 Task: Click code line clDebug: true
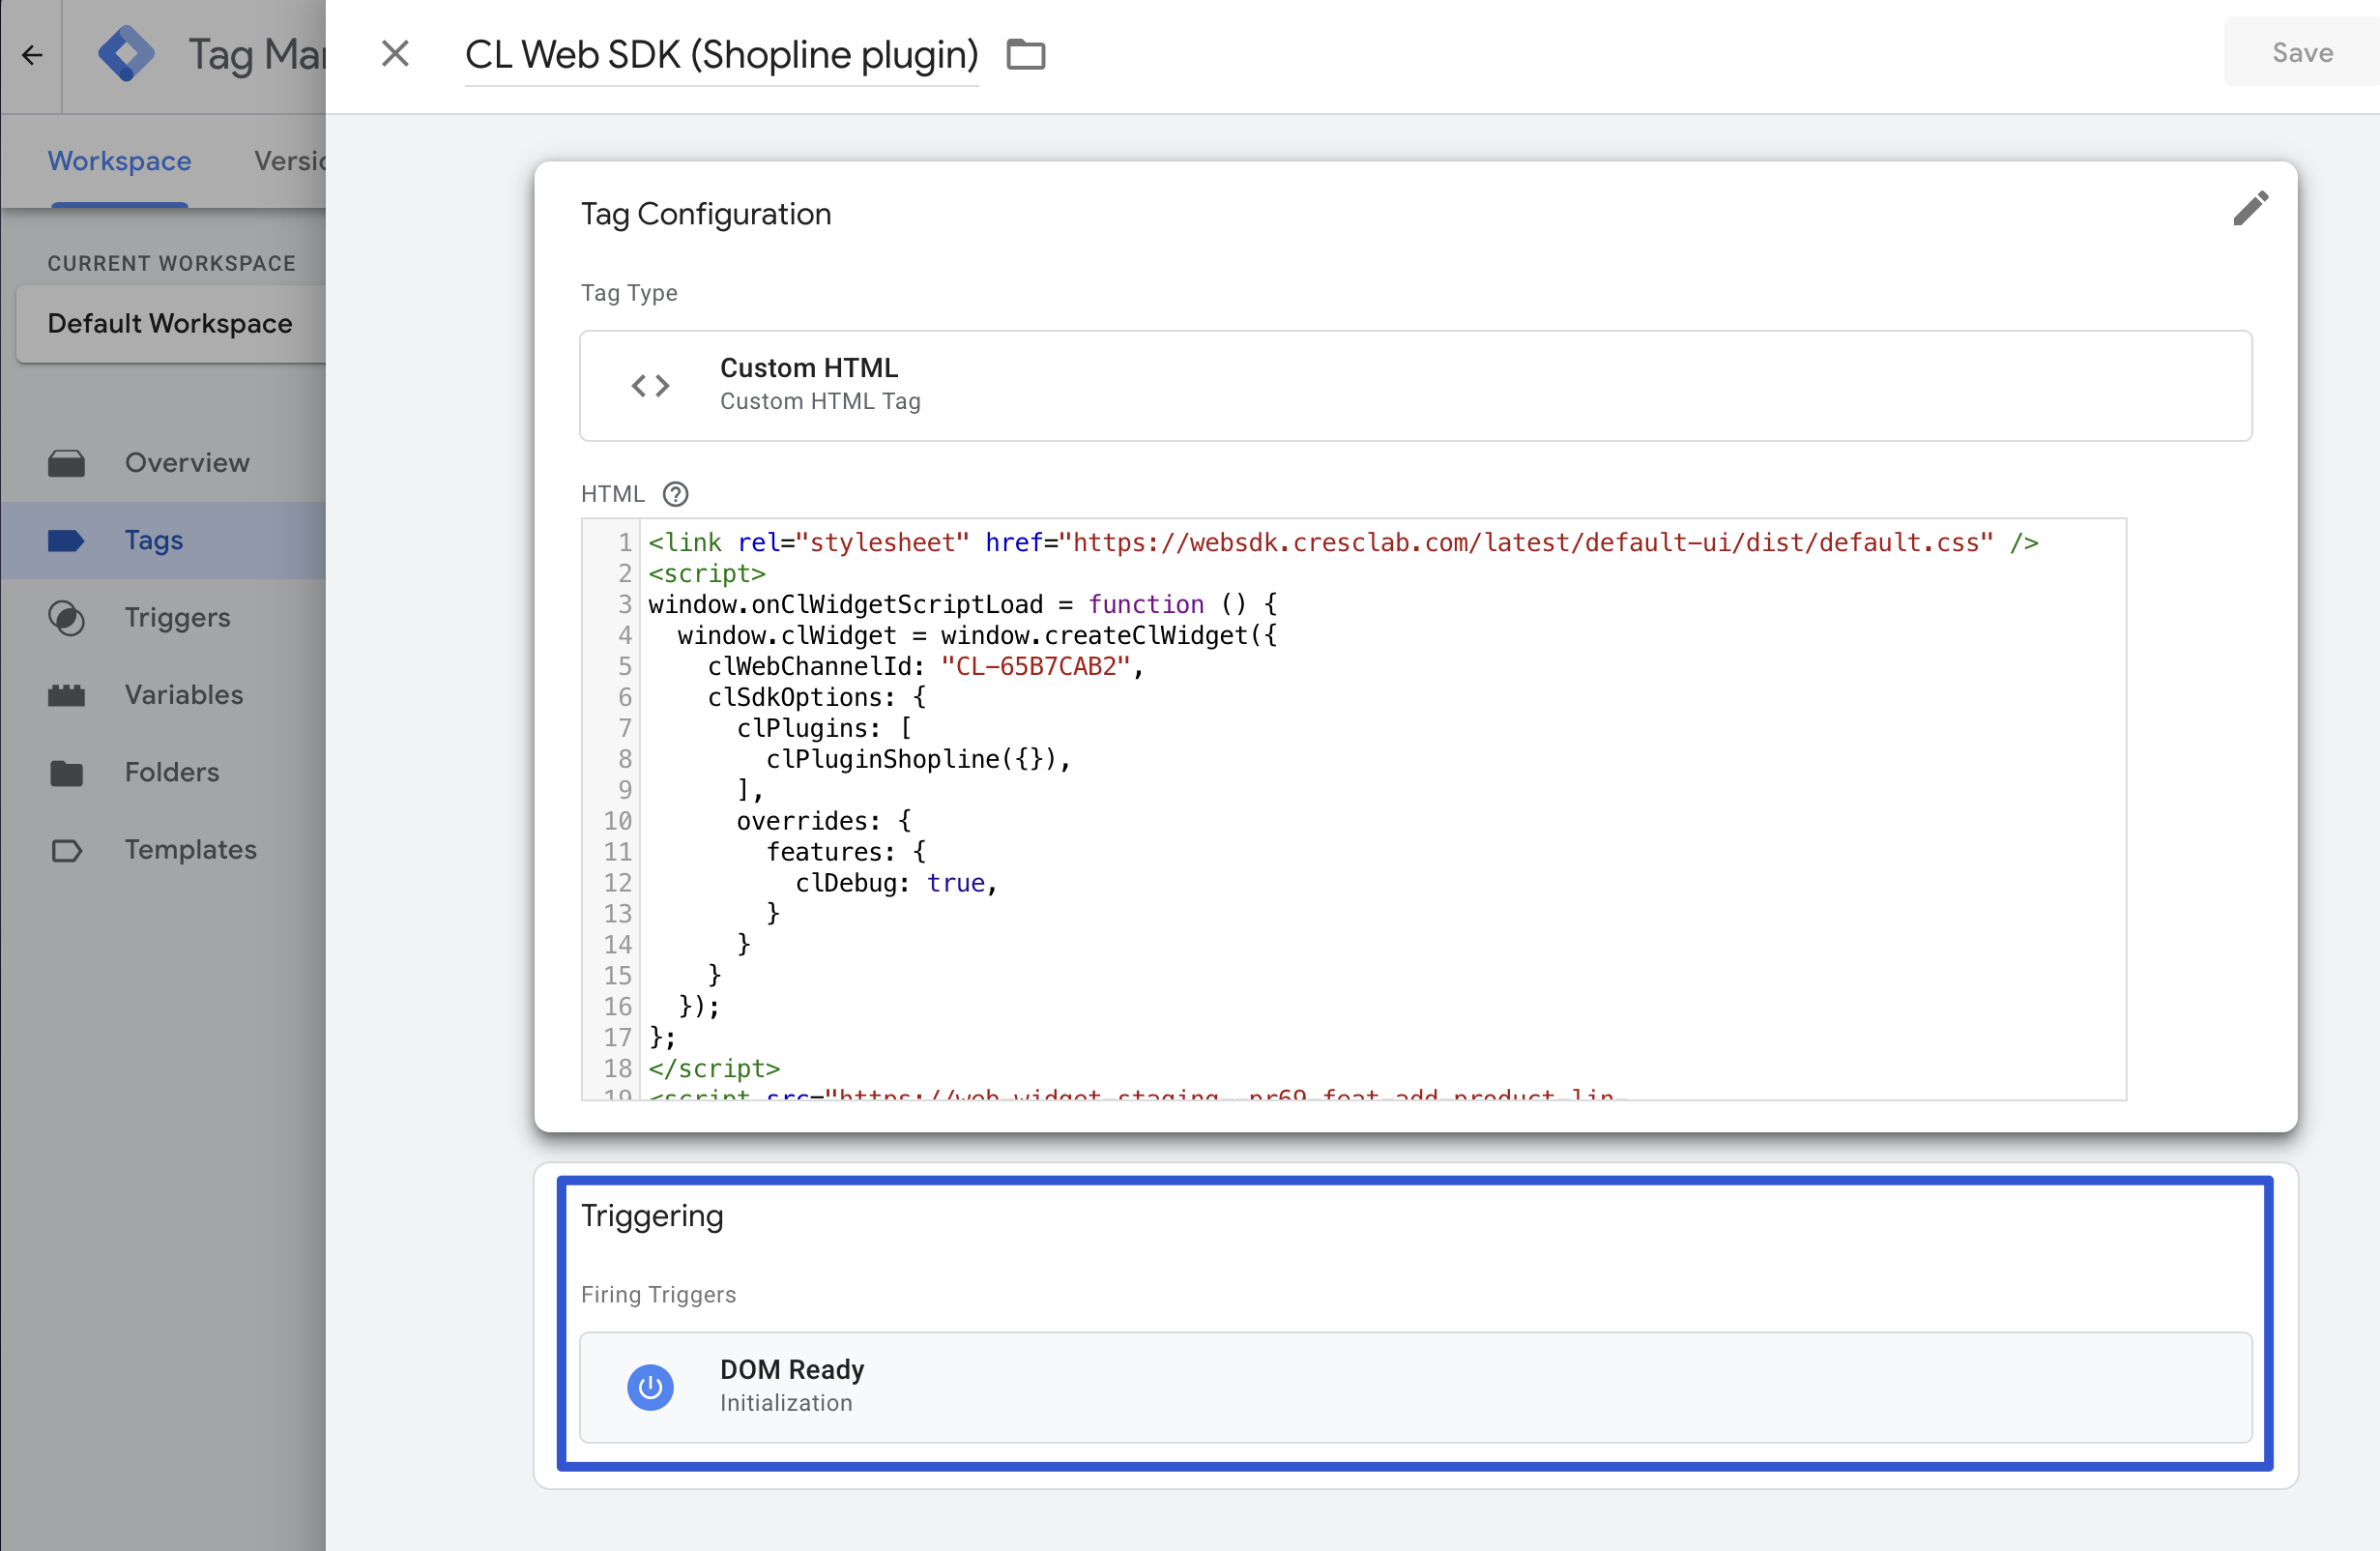click(896, 884)
